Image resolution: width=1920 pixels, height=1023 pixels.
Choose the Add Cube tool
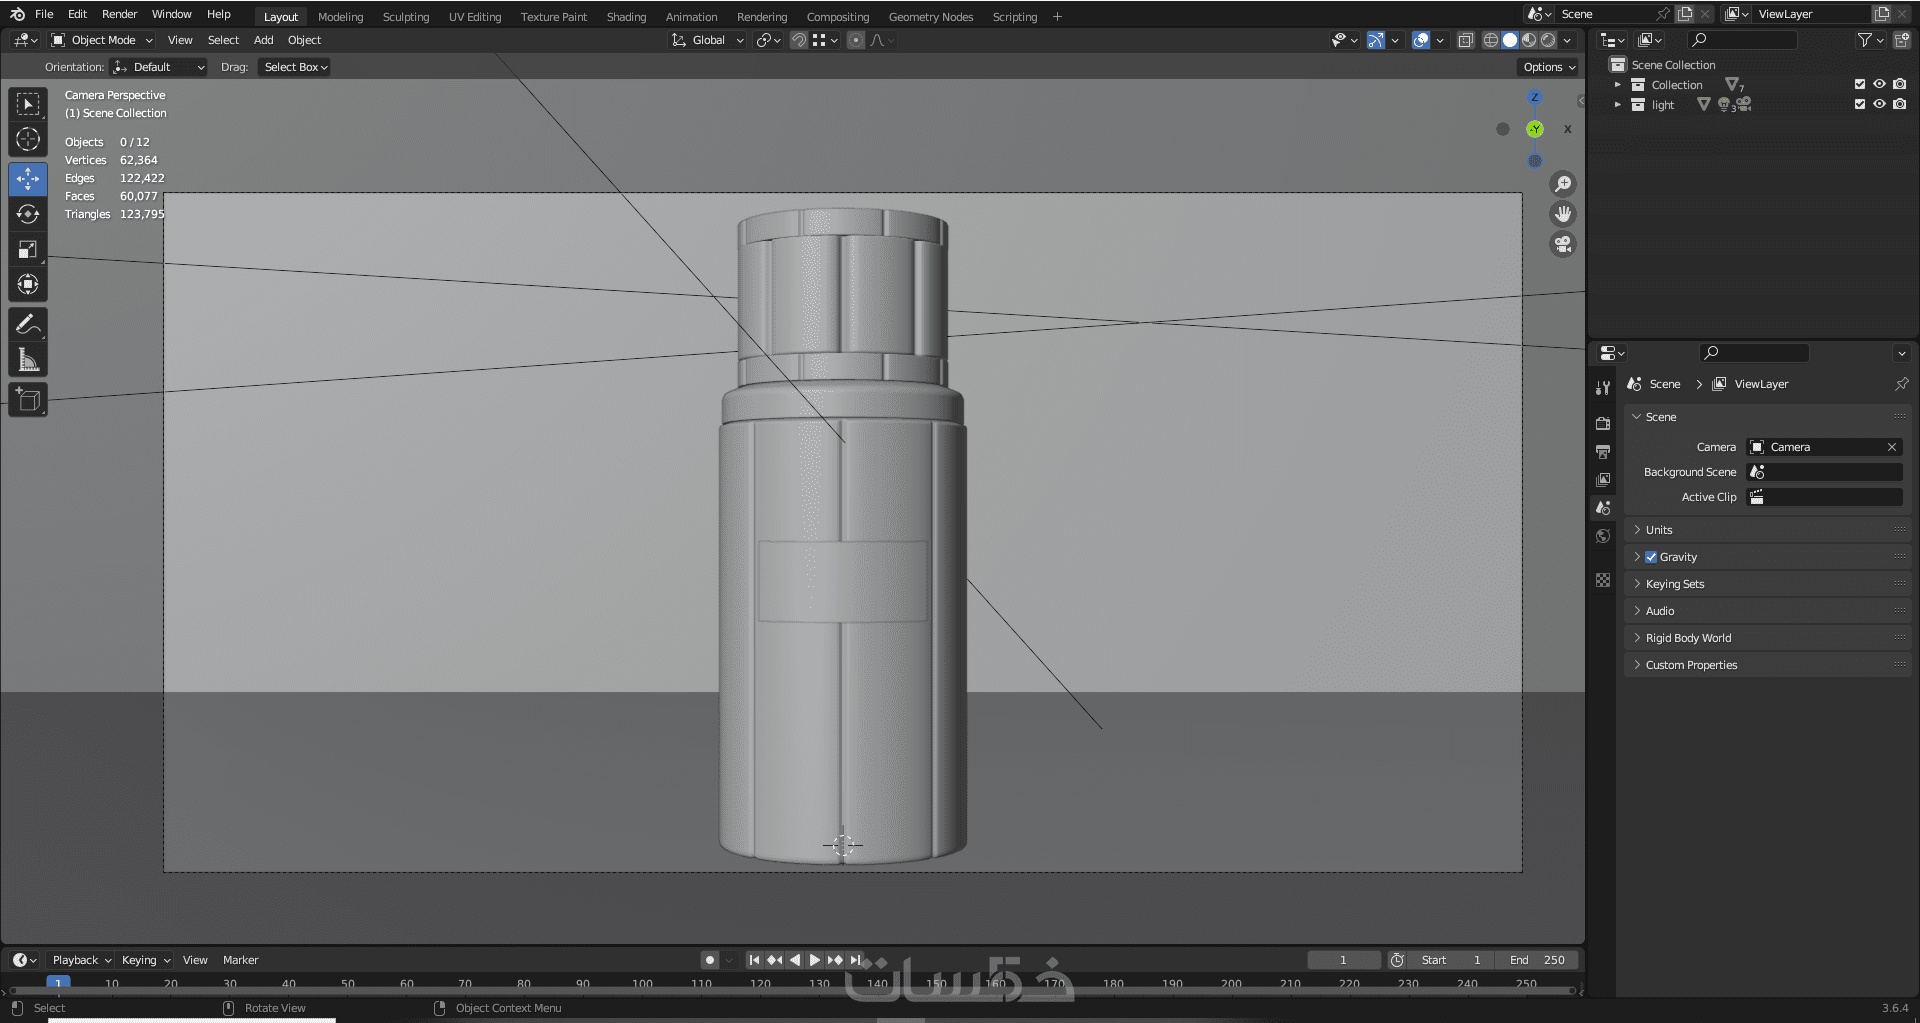(28, 400)
